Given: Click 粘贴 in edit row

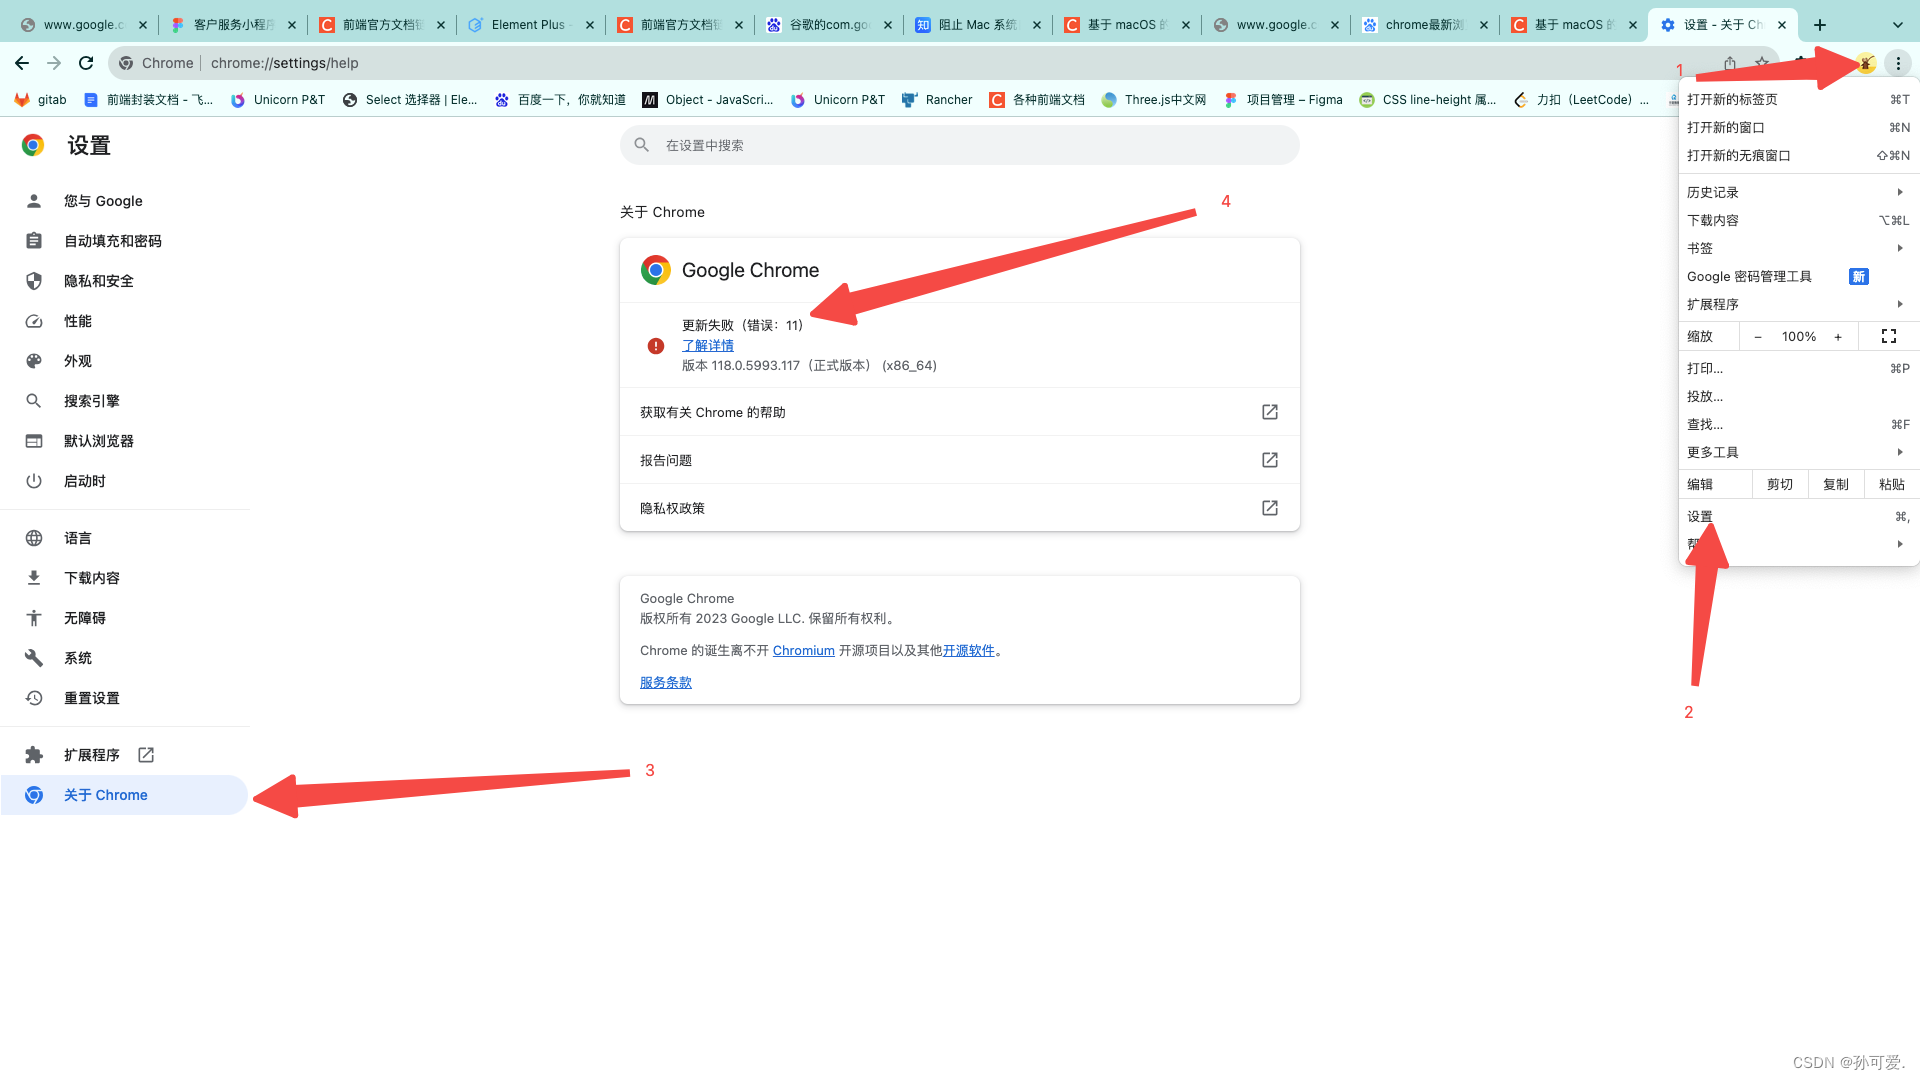Looking at the screenshot, I should [1892, 485].
